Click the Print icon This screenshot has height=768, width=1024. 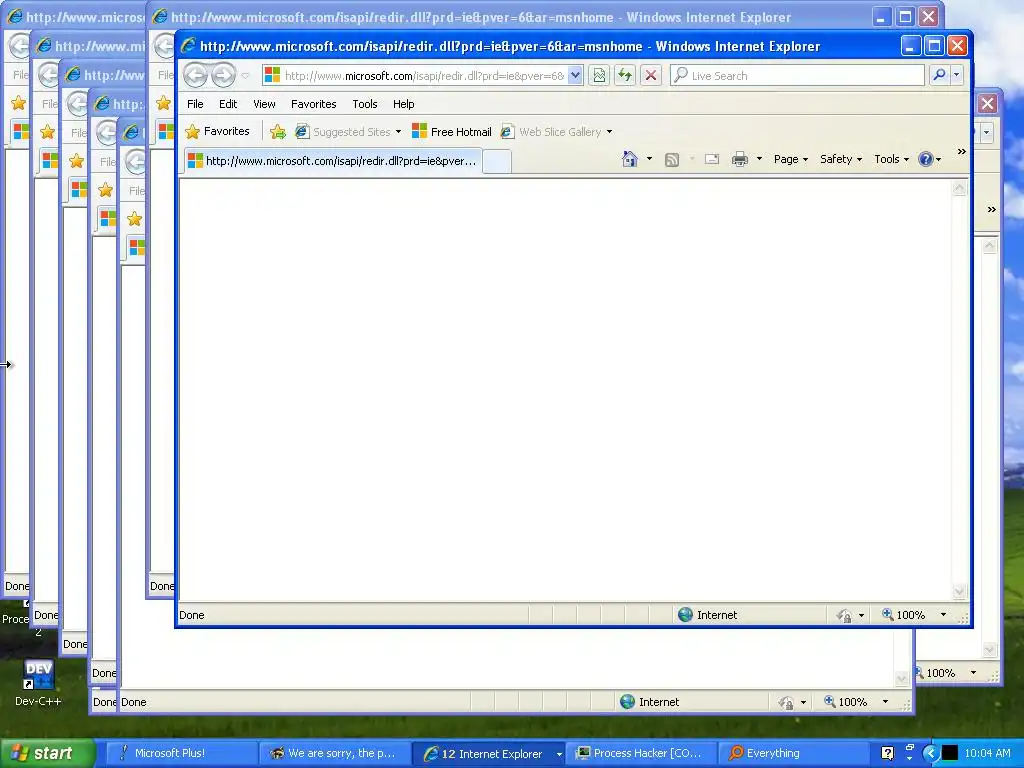pos(739,159)
